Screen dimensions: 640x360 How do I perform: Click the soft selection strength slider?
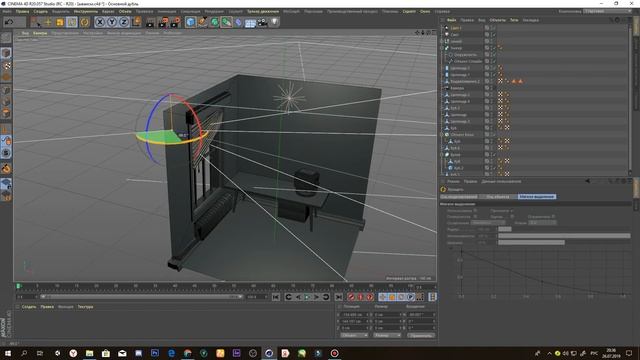564,236
